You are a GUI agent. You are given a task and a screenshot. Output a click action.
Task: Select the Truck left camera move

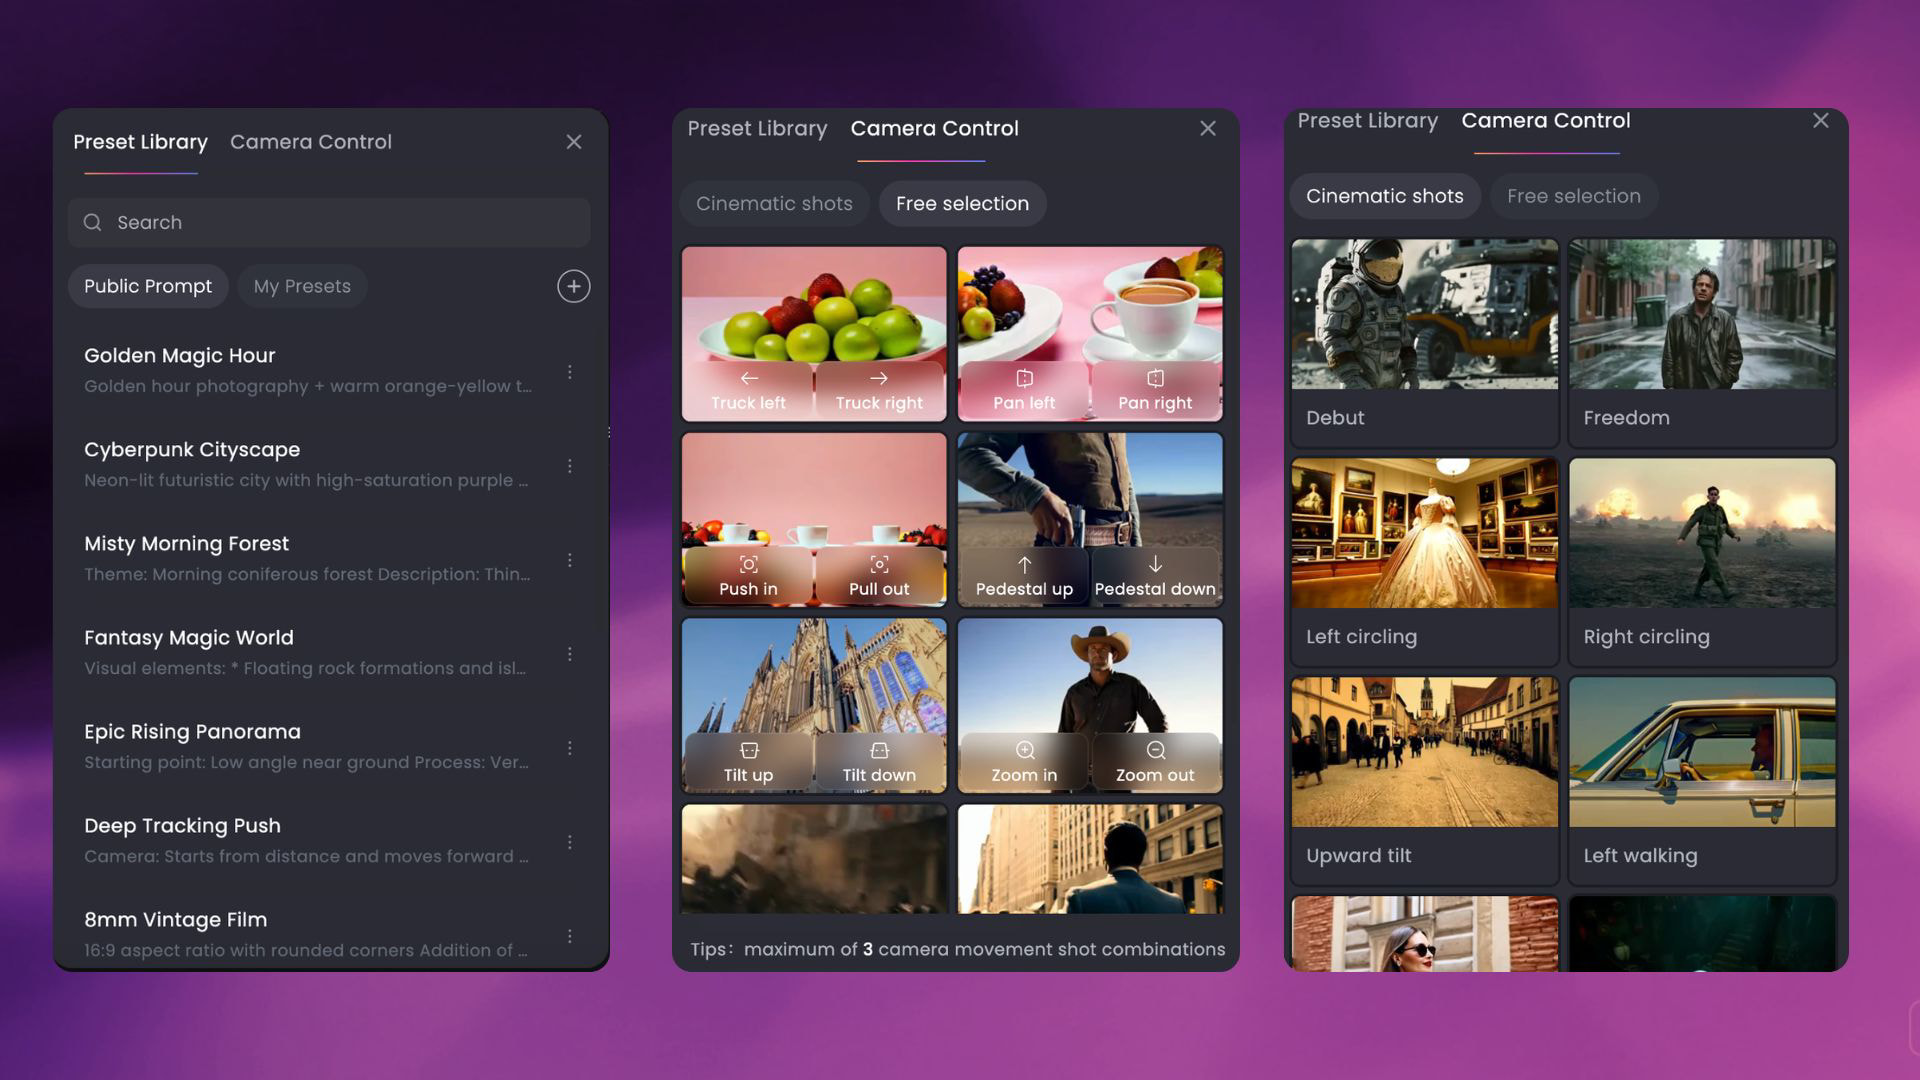coord(748,391)
